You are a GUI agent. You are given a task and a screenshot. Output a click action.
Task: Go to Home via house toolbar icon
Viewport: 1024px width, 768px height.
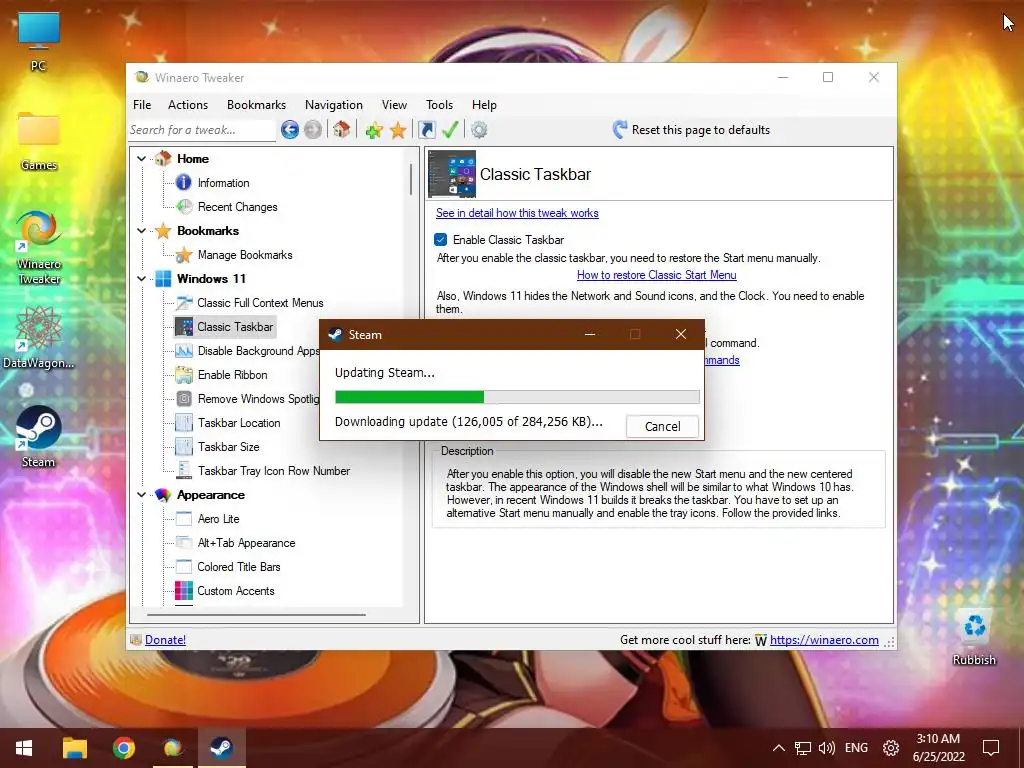pos(342,129)
